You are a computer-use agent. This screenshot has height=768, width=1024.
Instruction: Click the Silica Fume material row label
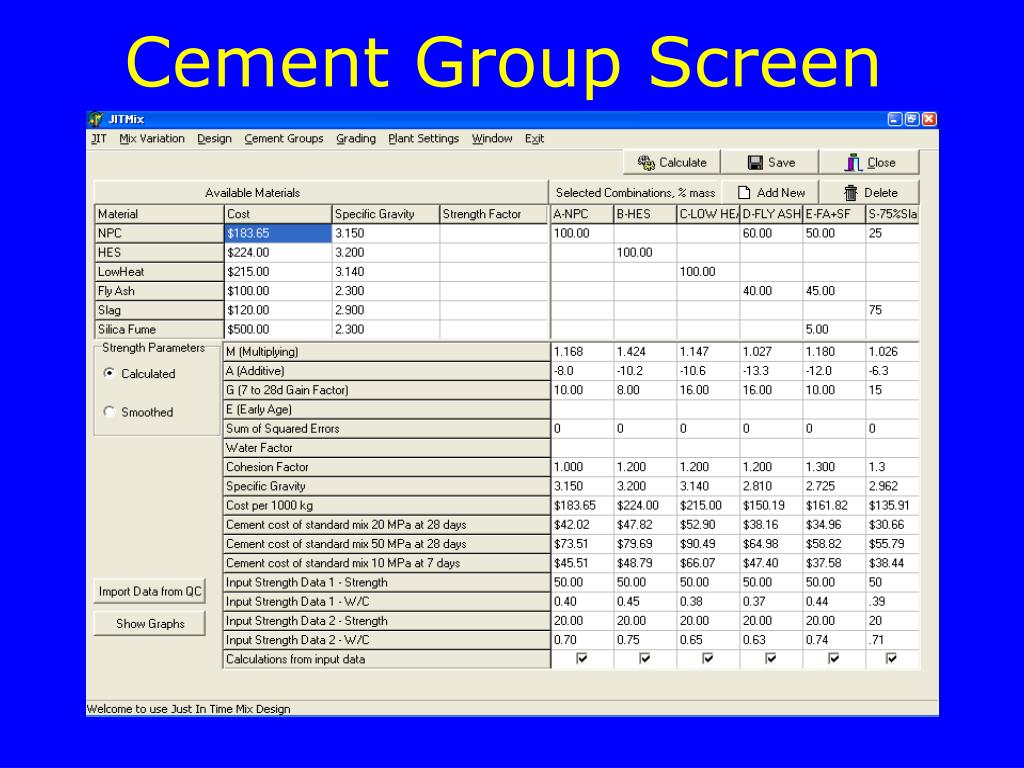(x=159, y=329)
